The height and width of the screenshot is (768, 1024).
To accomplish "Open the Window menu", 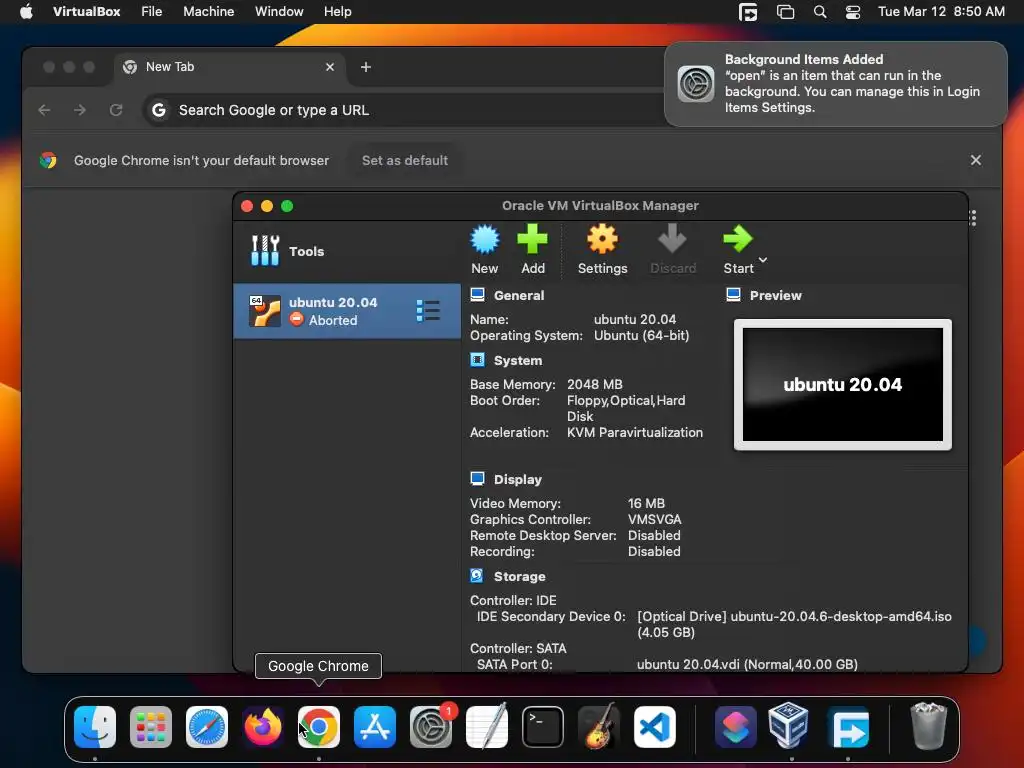I will tap(279, 12).
